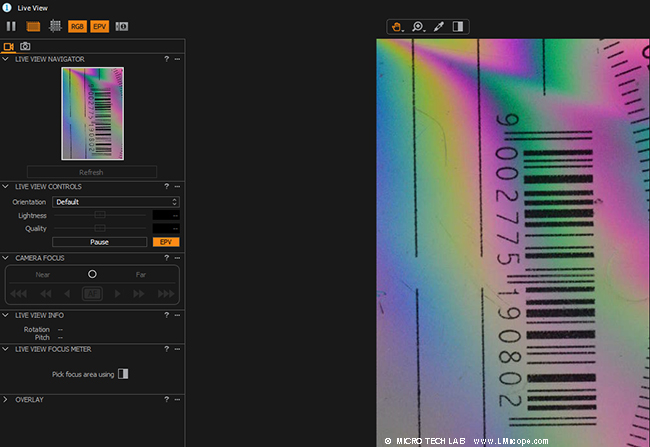Image resolution: width=650 pixels, height=447 pixels.
Task: Adjust the Quality slider
Action: (99, 228)
